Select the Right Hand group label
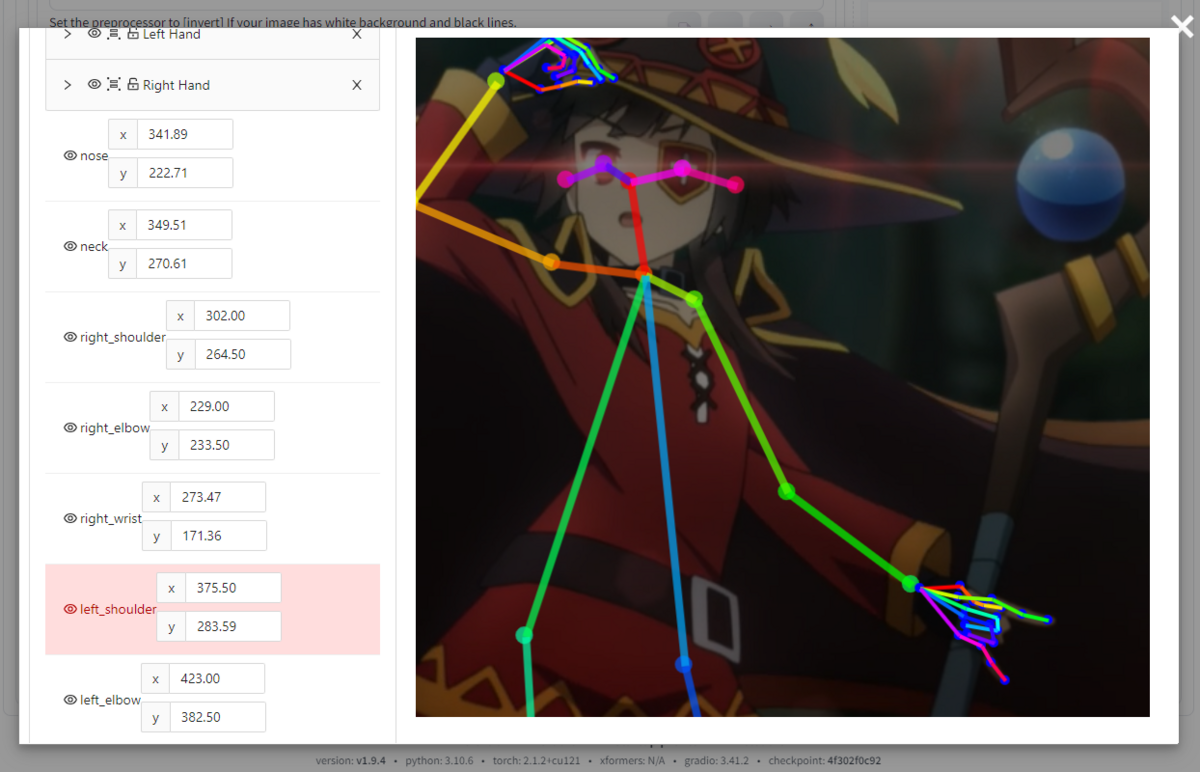 (x=176, y=85)
